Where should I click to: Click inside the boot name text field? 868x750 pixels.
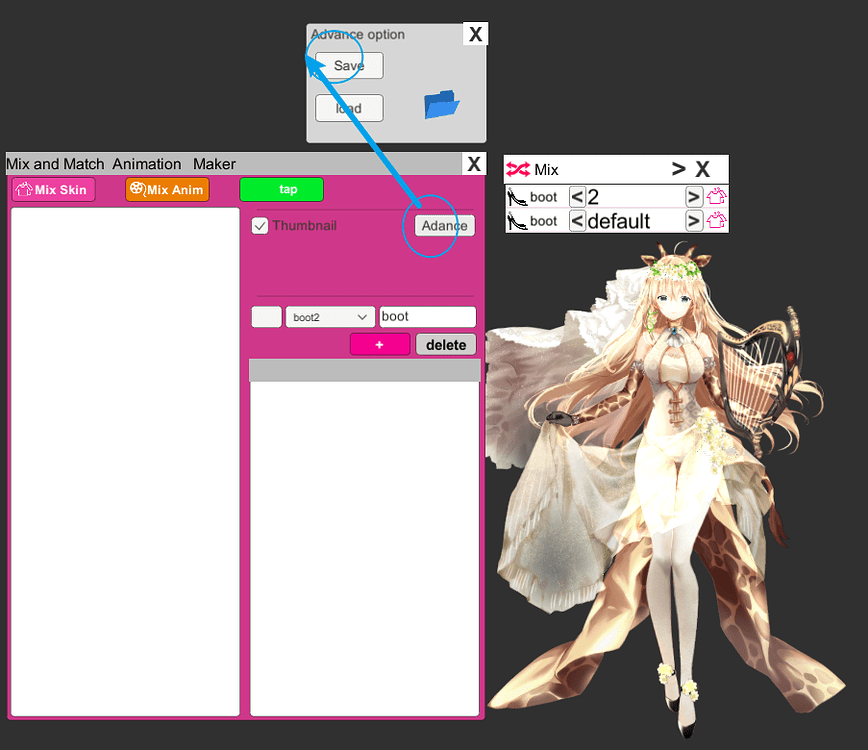(427, 316)
